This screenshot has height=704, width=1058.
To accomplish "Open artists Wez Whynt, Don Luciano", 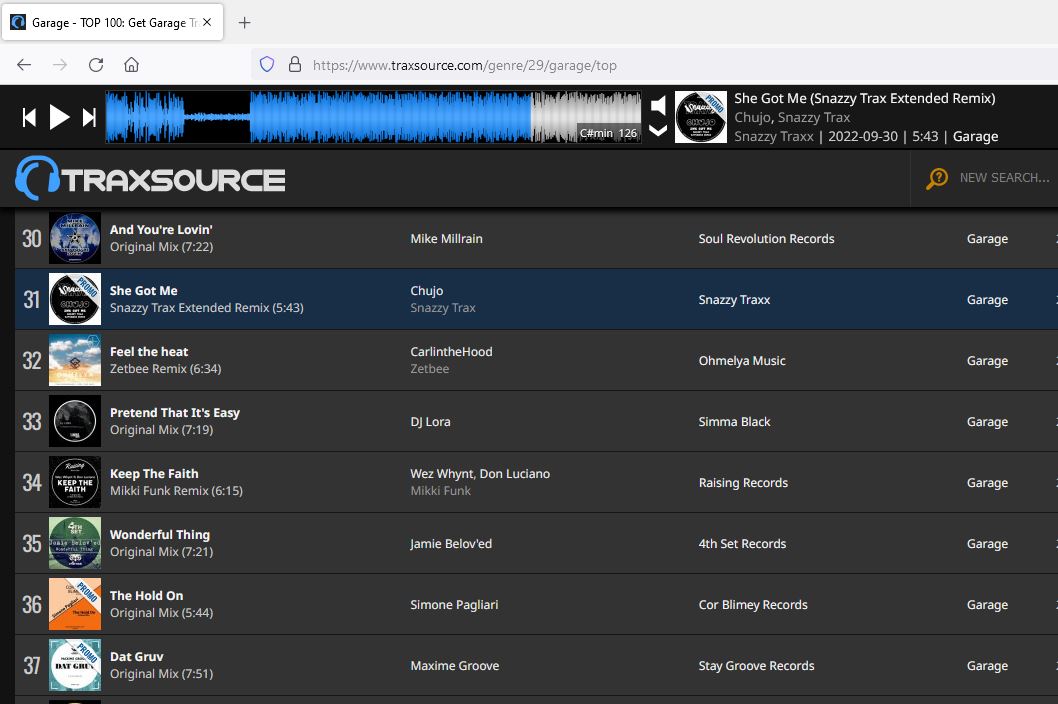I will point(480,474).
